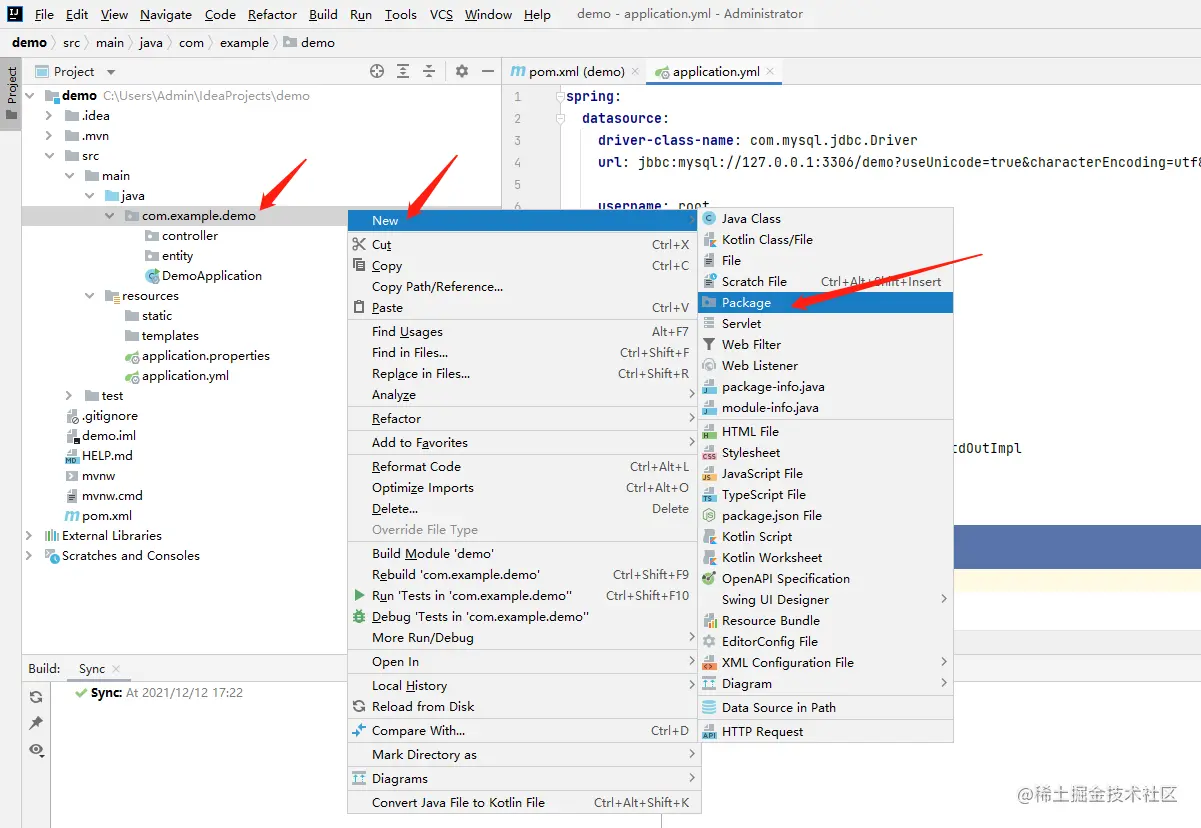Screen dimensions: 1201x828
Task: Choose Kotlin Script in New submenu
Action: point(825,536)
